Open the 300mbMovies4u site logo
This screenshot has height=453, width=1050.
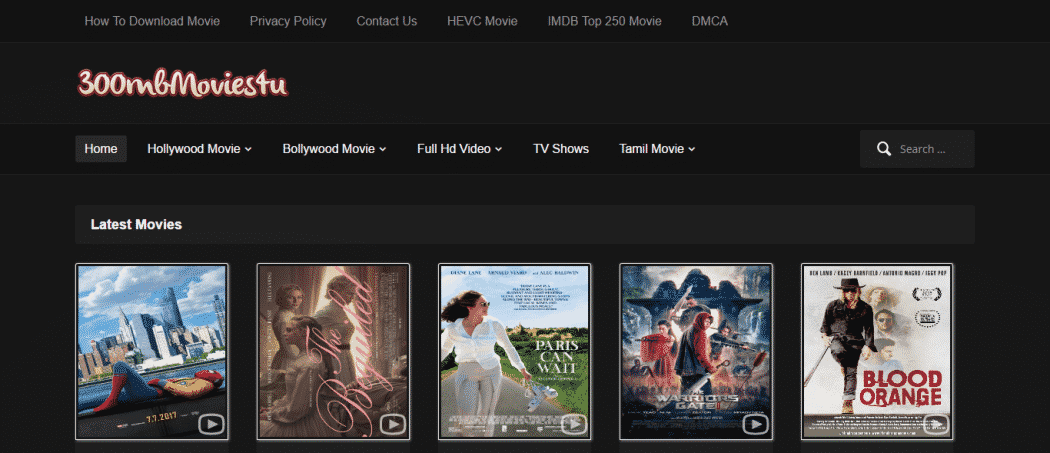point(182,83)
